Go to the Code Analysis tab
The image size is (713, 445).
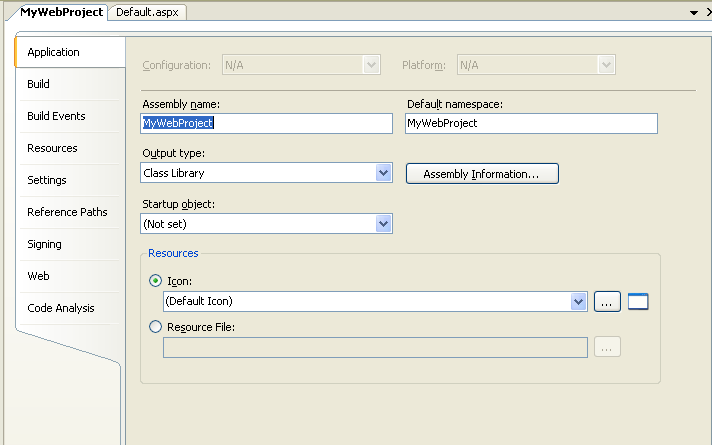coord(62,308)
